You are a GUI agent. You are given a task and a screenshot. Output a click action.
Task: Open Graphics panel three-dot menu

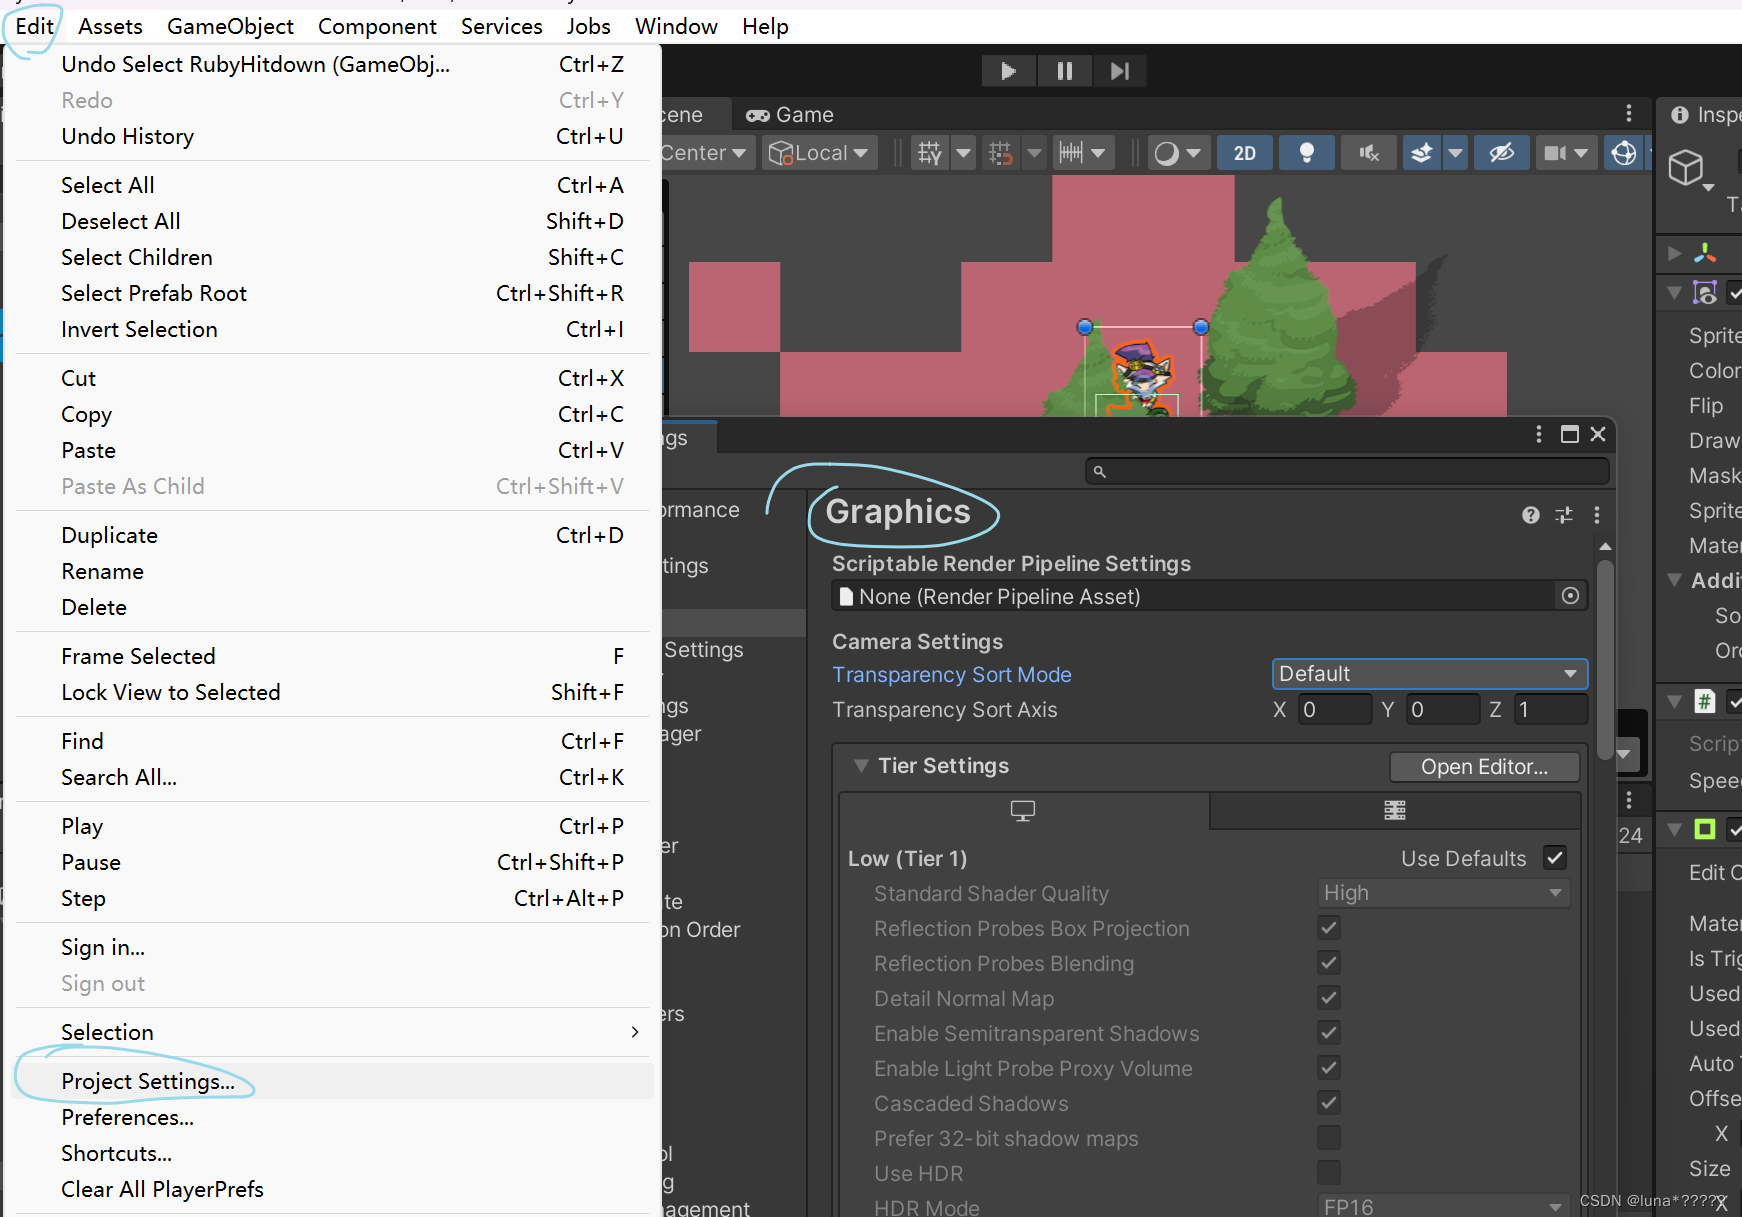(x=1597, y=515)
